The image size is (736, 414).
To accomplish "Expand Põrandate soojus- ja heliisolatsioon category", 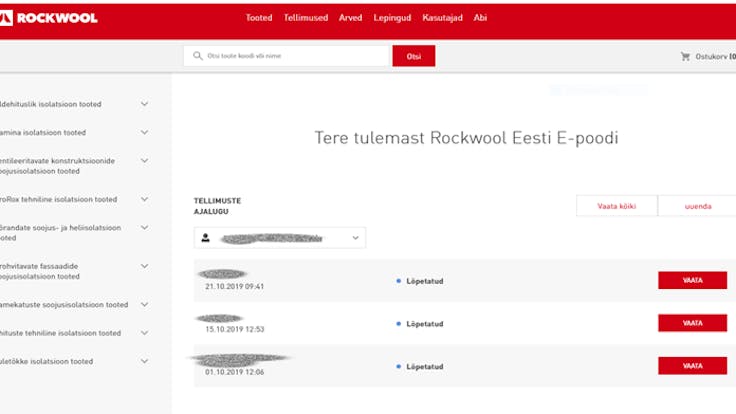I will click(x=145, y=228).
